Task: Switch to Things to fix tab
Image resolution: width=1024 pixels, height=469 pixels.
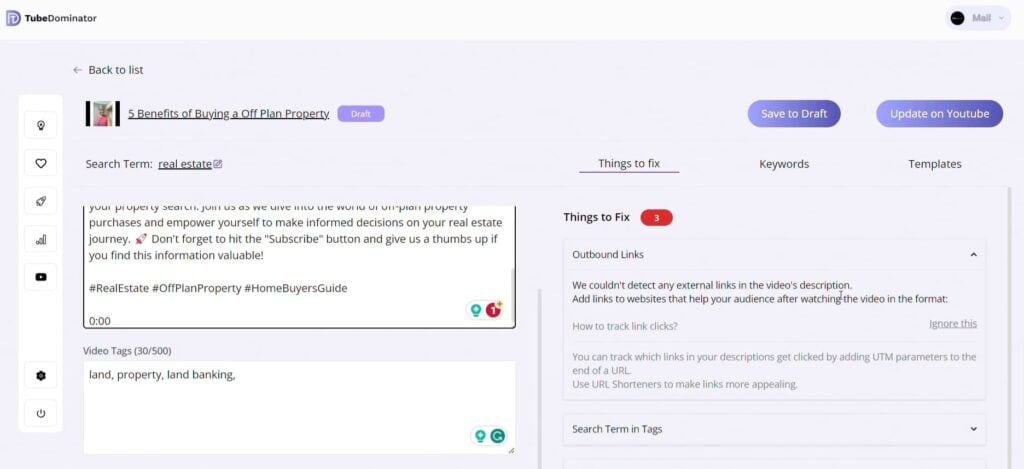Action: pos(629,163)
